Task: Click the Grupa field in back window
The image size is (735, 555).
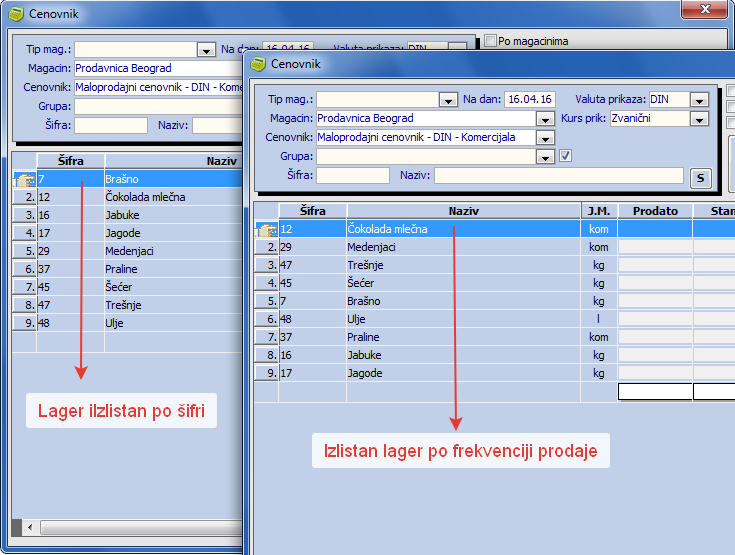Action: pos(159,106)
